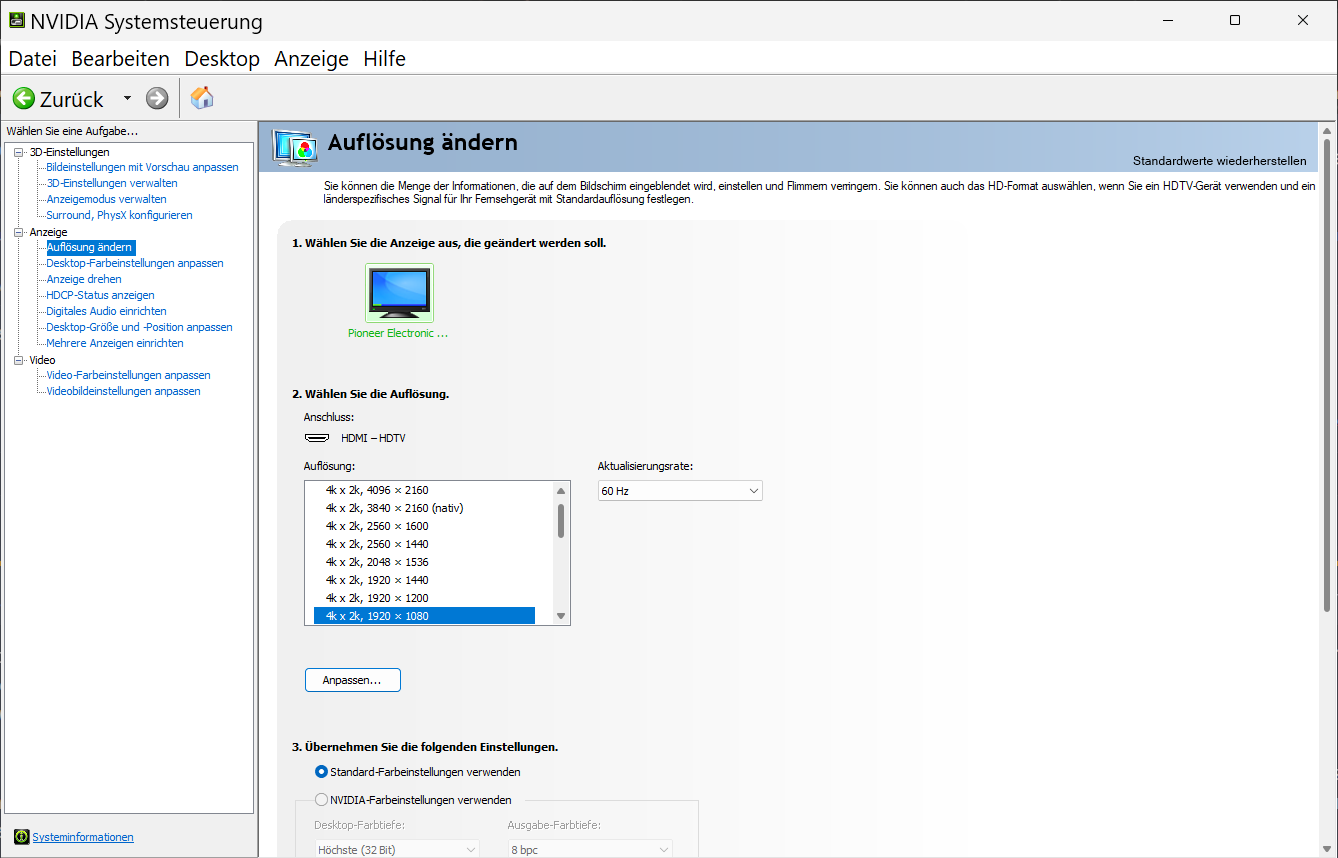Click the green Zurück back arrow icon
This screenshot has height=858, width=1338.
tap(23, 98)
